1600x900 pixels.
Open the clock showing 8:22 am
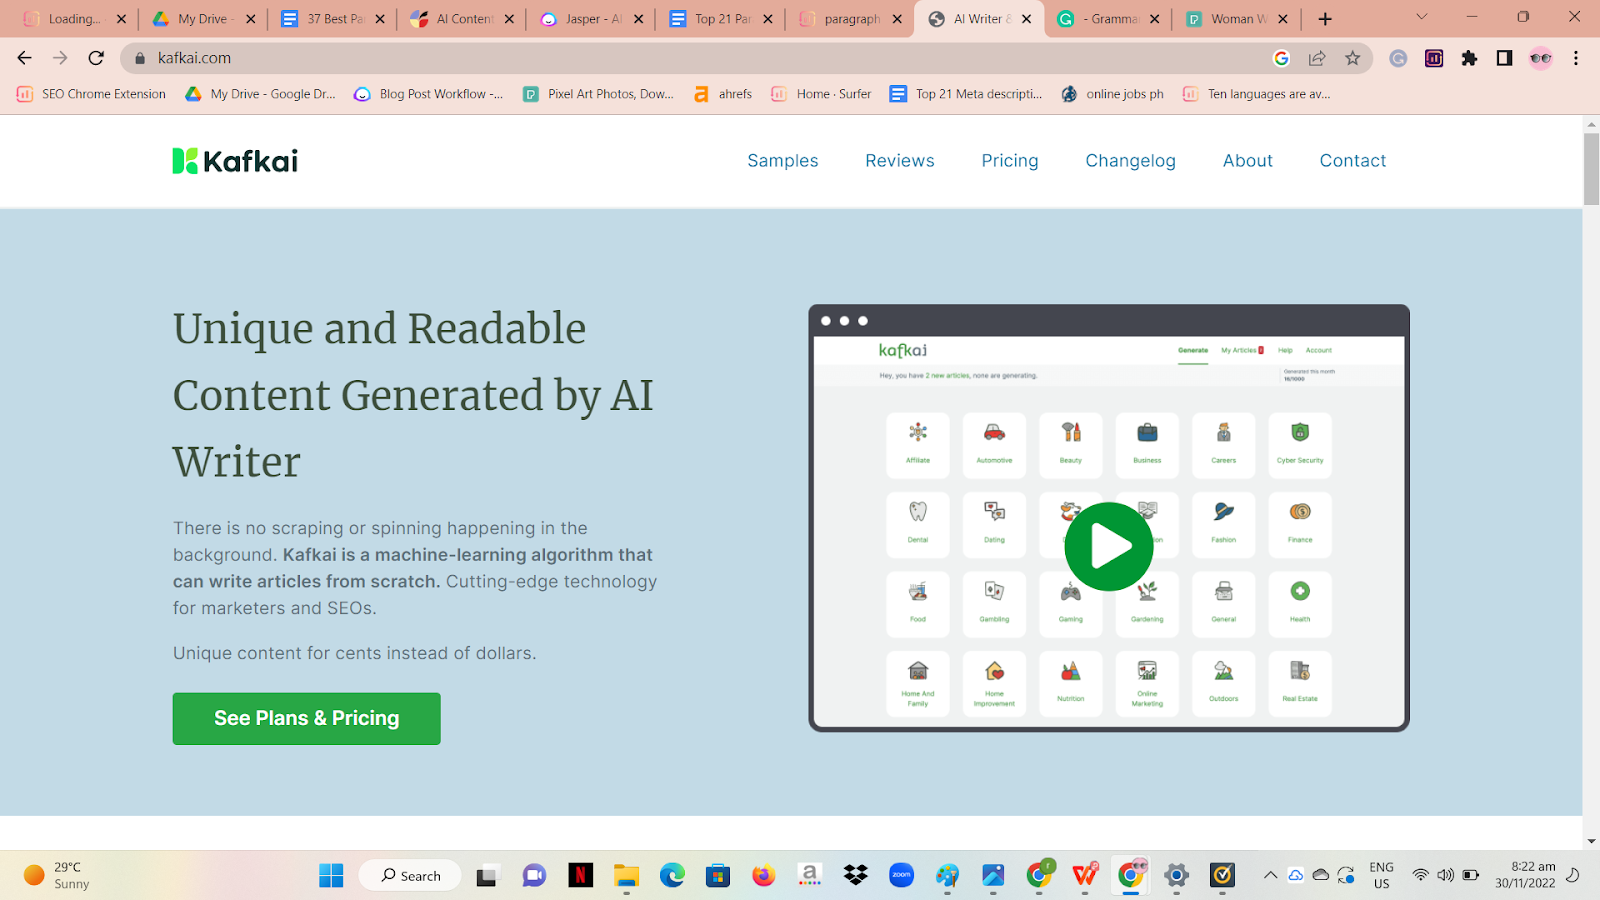(x=1525, y=875)
